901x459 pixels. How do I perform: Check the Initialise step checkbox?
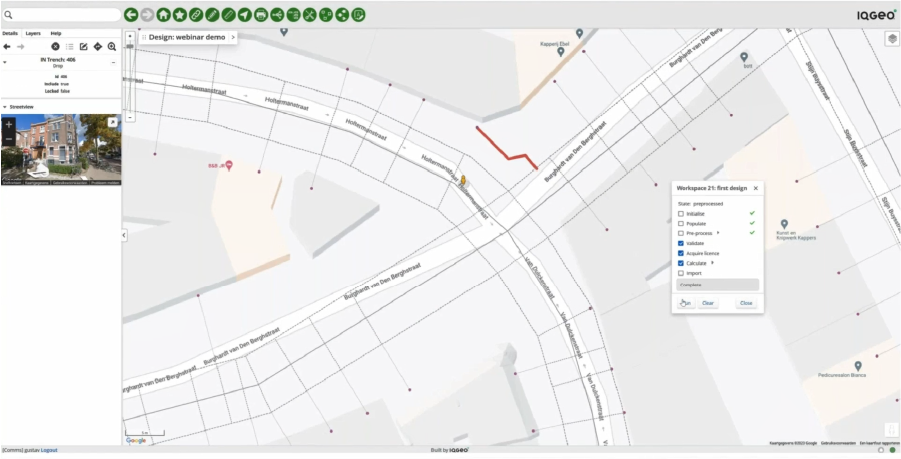(681, 214)
